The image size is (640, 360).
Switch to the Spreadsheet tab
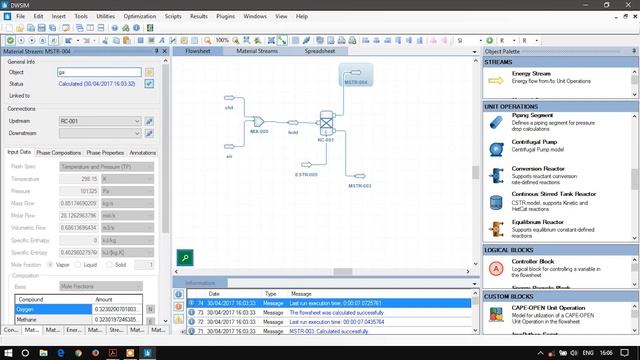[320, 51]
